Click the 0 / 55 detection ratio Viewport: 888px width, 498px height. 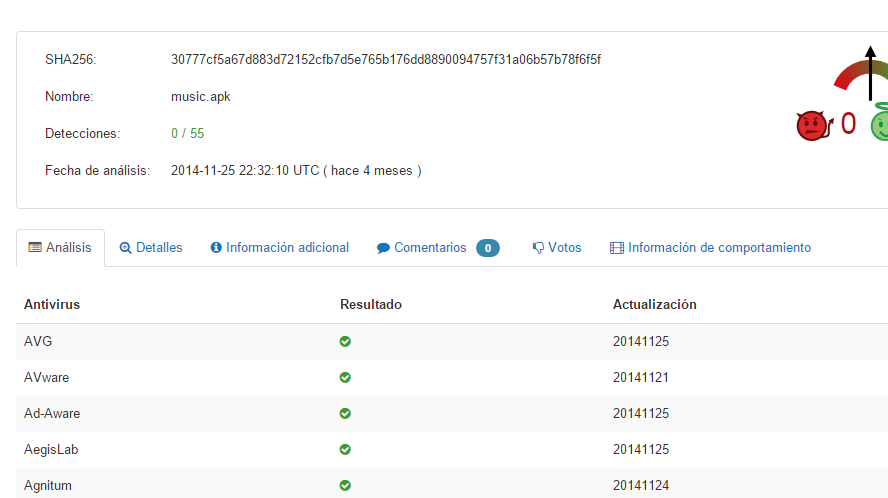(188, 133)
